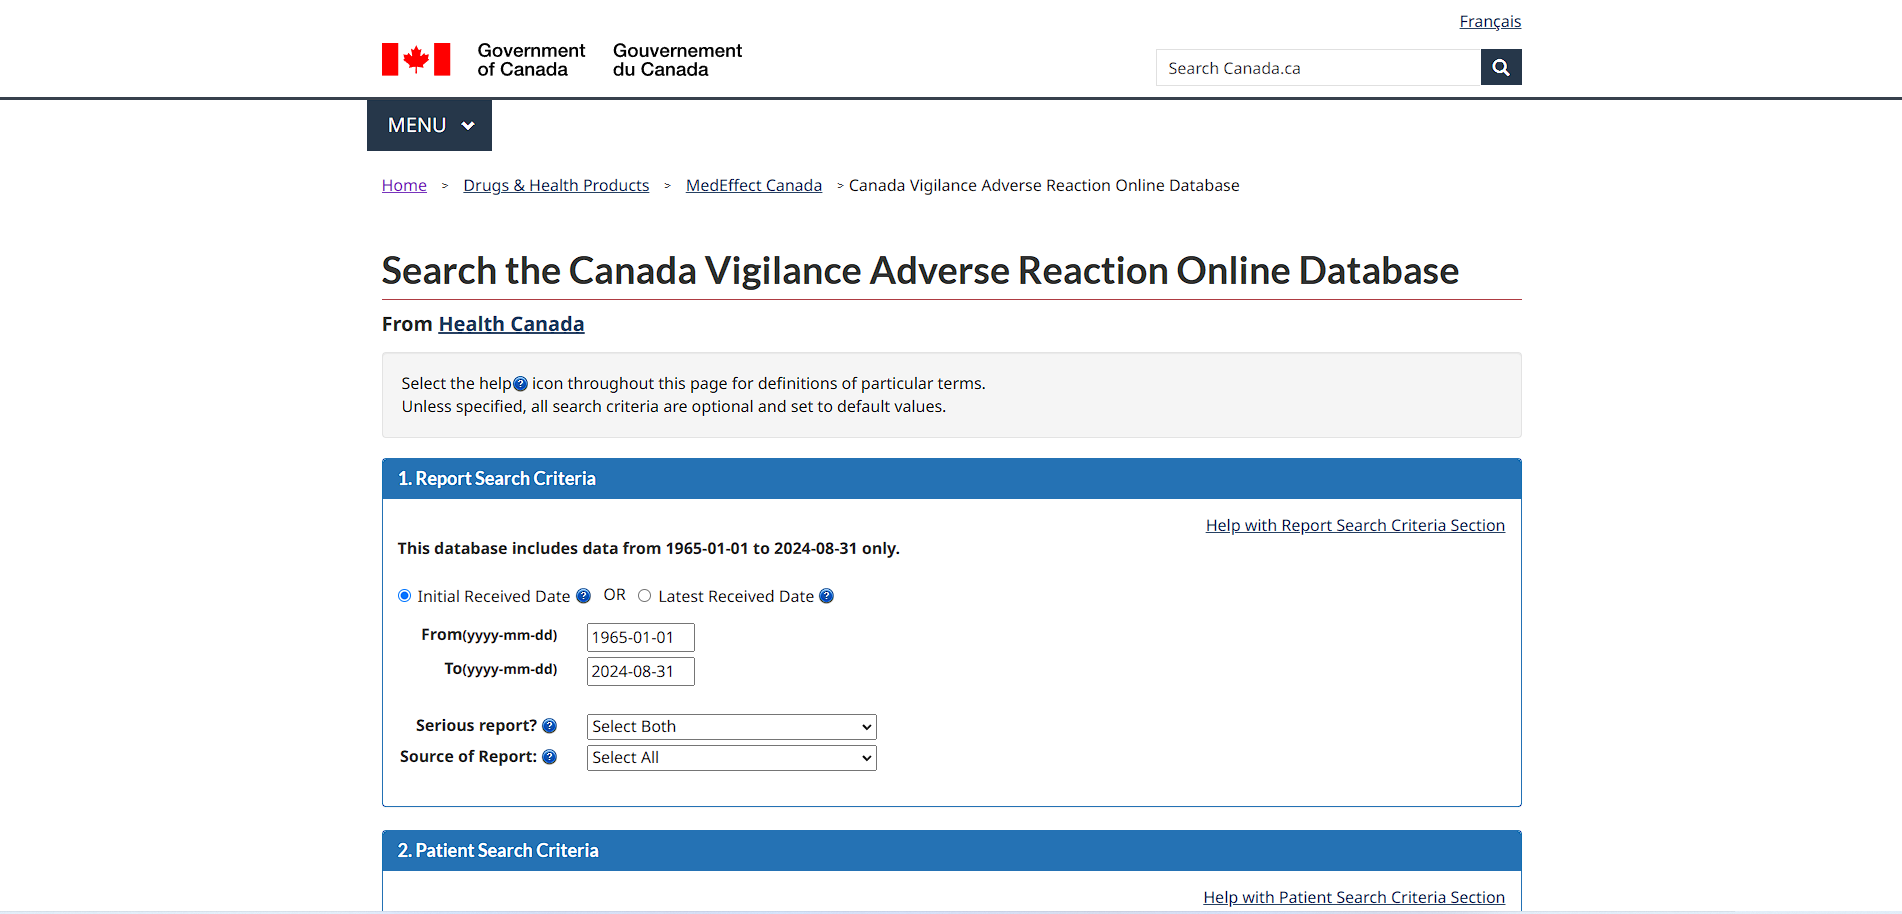
Task: Click the Government of Canada flag logo
Action: pyautogui.click(x=416, y=60)
